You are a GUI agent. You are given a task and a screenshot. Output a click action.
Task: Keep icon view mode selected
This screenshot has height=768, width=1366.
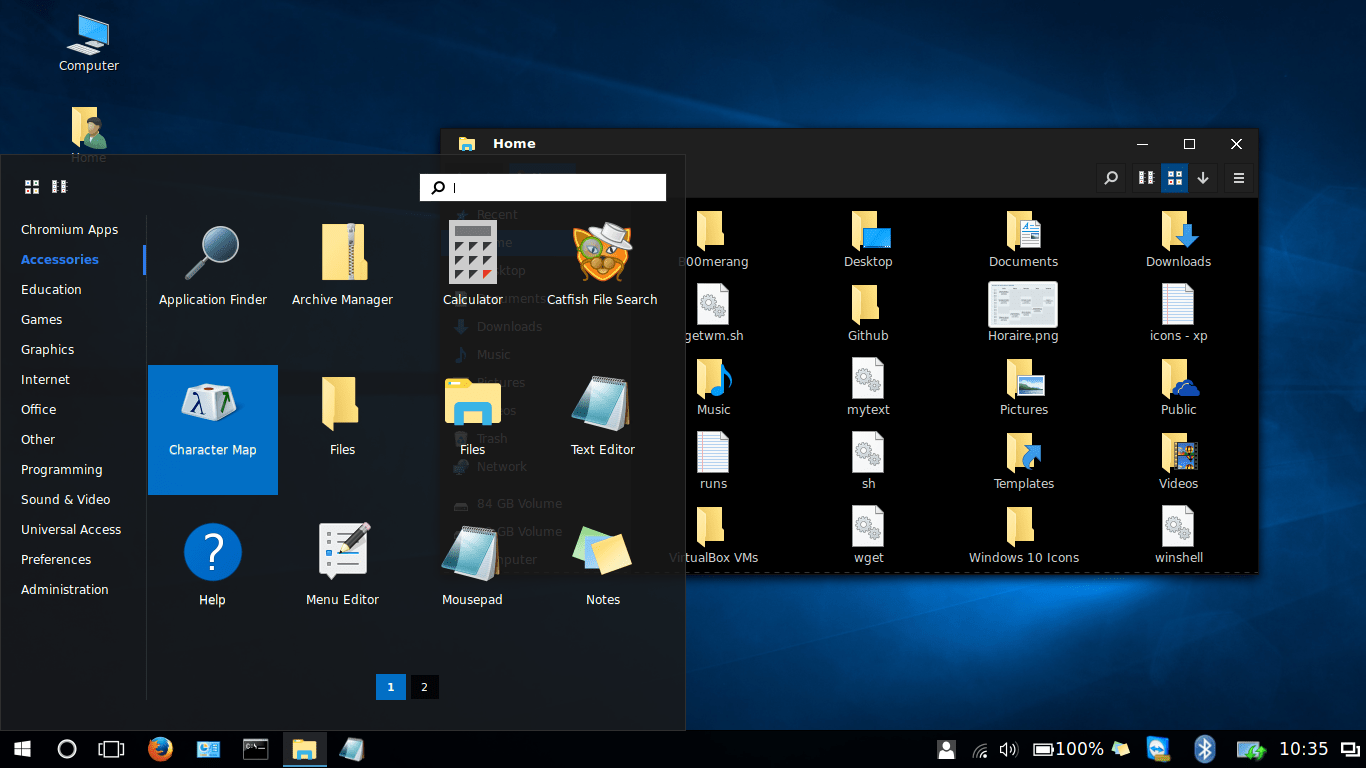pyautogui.click(x=1174, y=178)
